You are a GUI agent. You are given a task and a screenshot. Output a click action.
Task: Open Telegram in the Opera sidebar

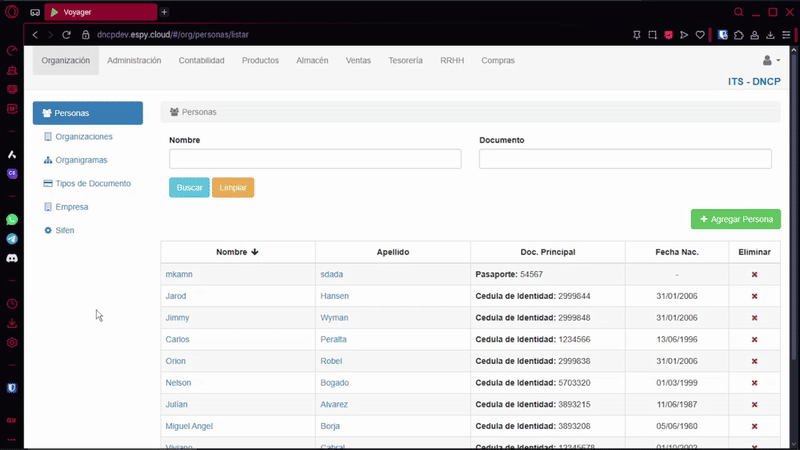pyautogui.click(x=12, y=239)
